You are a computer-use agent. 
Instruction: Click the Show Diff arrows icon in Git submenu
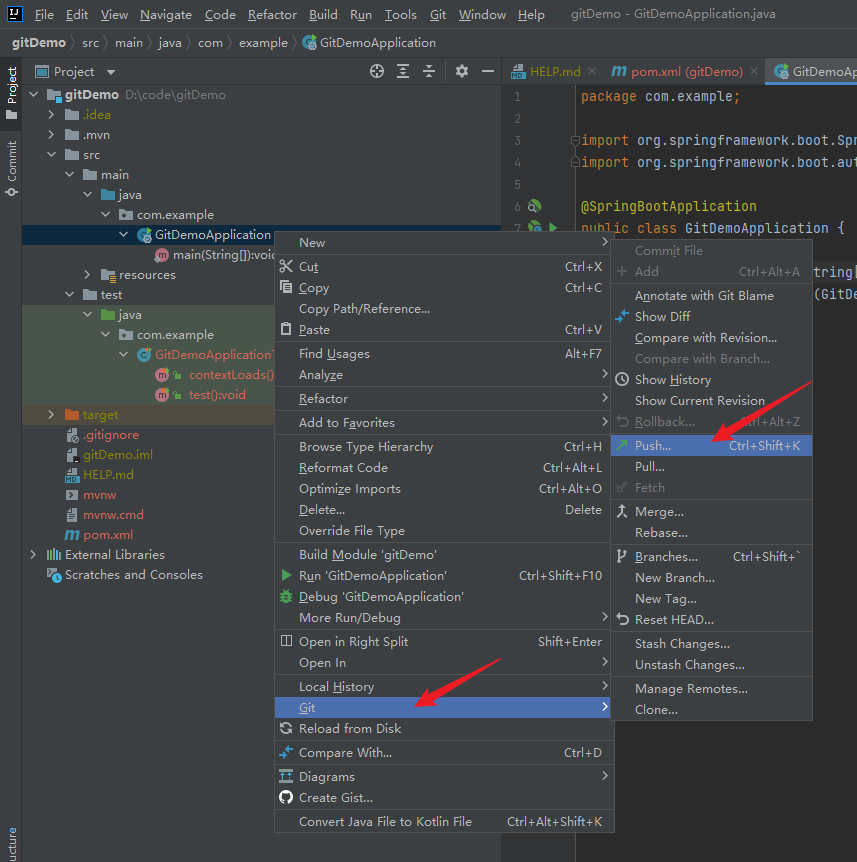[x=622, y=316]
